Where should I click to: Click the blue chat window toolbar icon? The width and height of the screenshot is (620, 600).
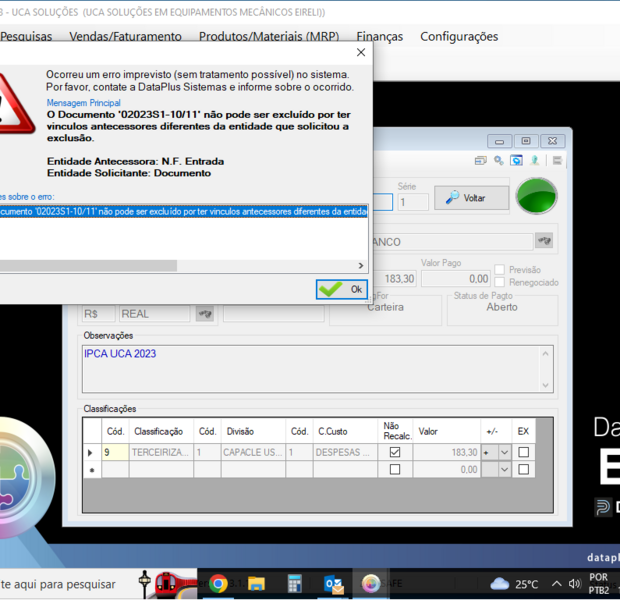(516, 161)
